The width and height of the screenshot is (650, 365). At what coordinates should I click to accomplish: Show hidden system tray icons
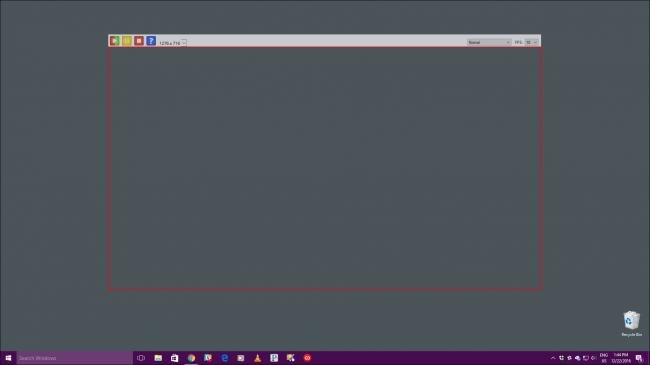(x=553, y=358)
